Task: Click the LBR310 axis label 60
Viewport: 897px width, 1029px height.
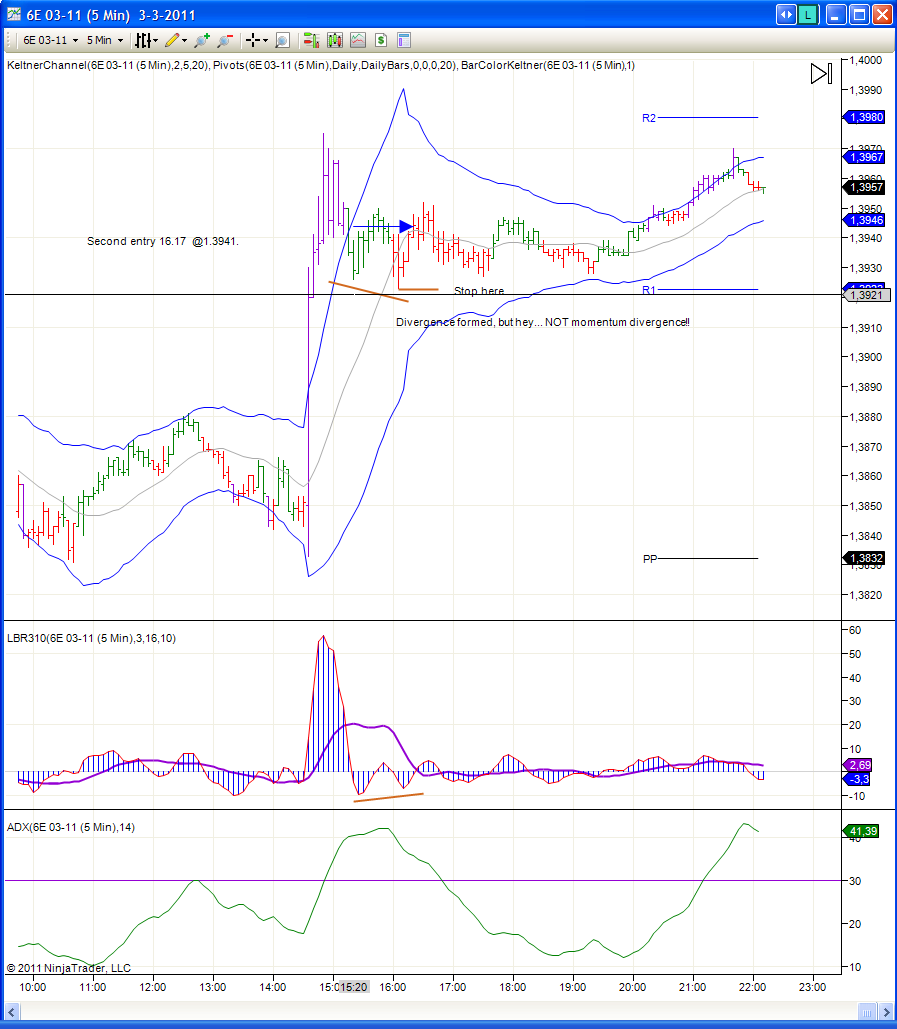Action: [855, 630]
